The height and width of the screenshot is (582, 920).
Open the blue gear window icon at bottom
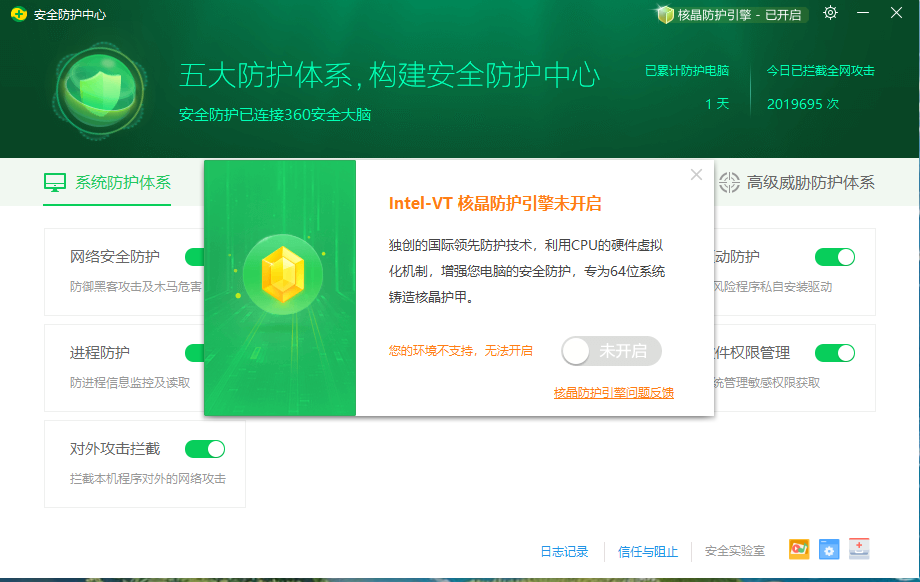click(828, 549)
